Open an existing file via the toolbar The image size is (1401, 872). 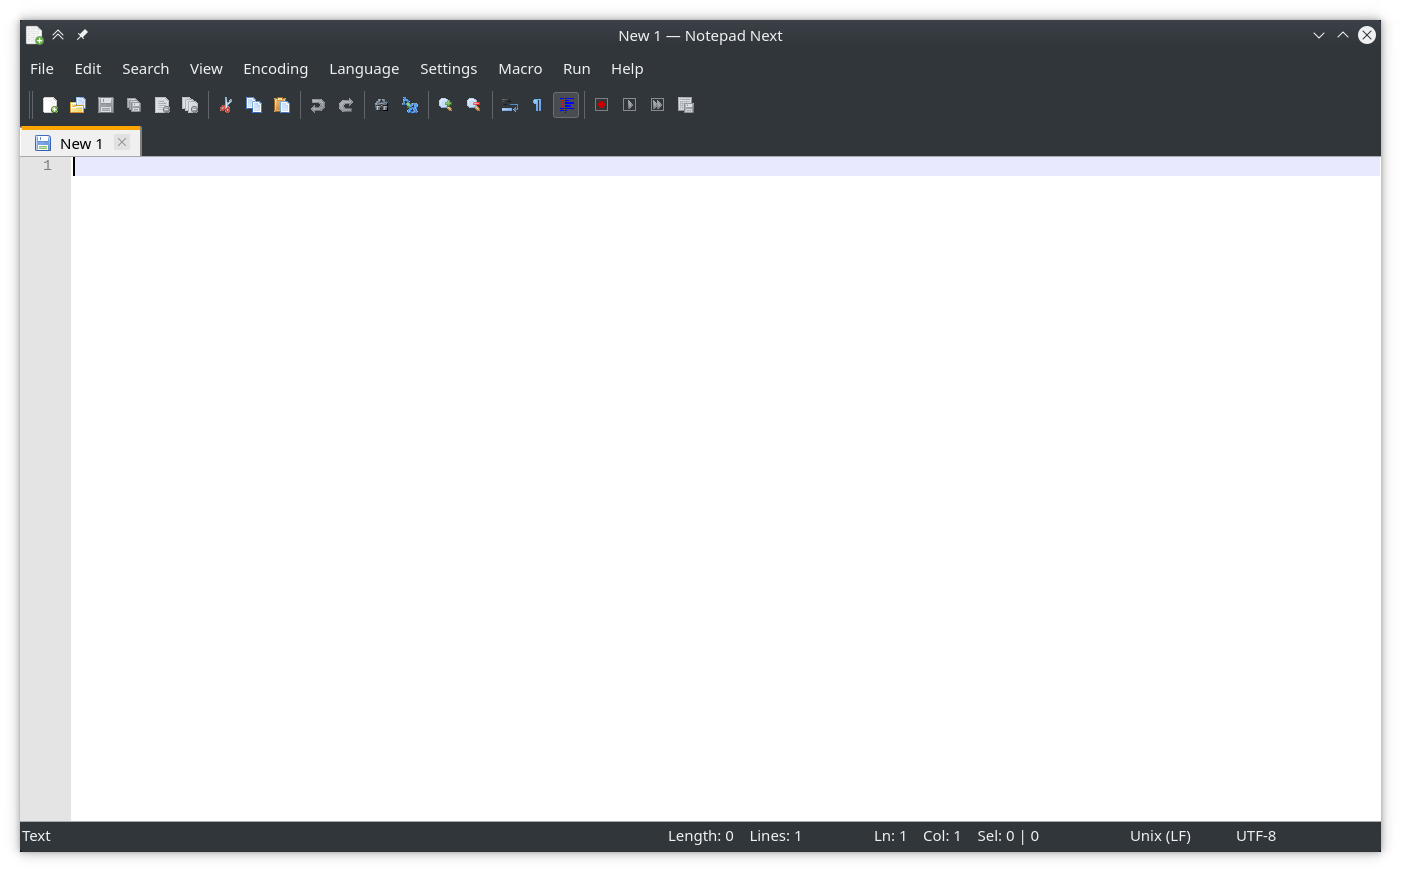click(77, 104)
